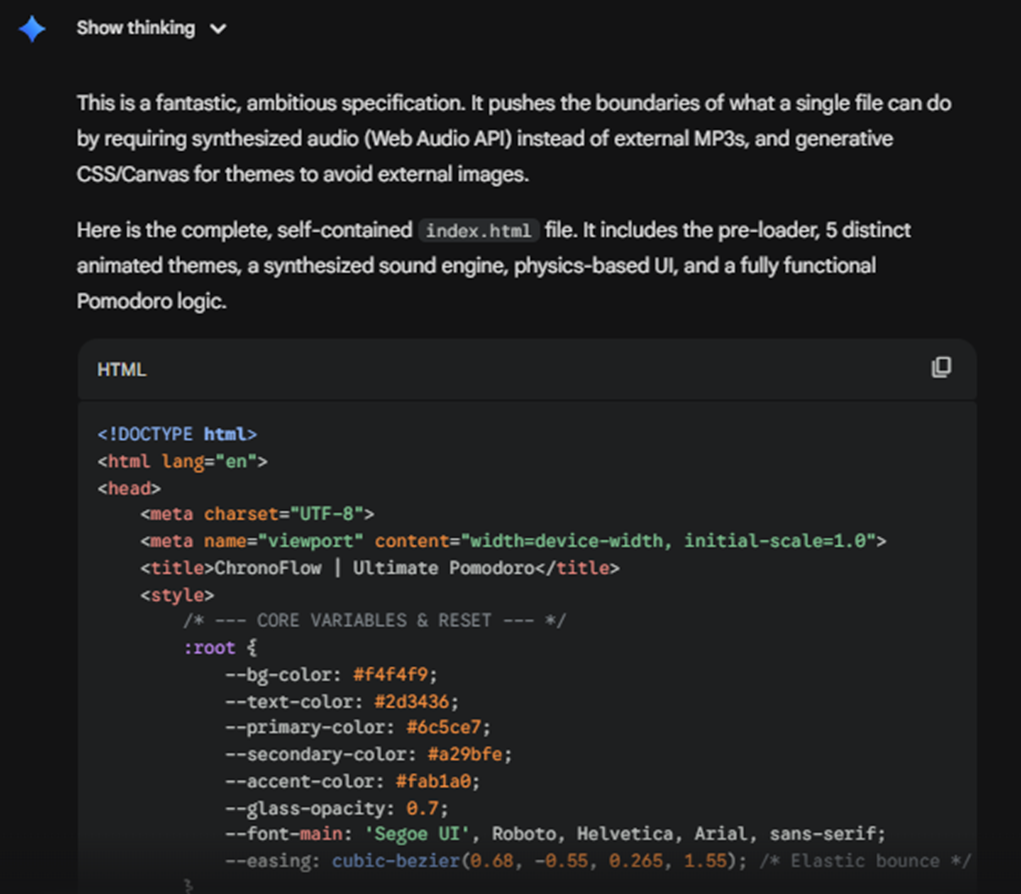This screenshot has width=1021, height=894.
Task: Copy the HTML code with the copy icon
Action: [x=940, y=367]
